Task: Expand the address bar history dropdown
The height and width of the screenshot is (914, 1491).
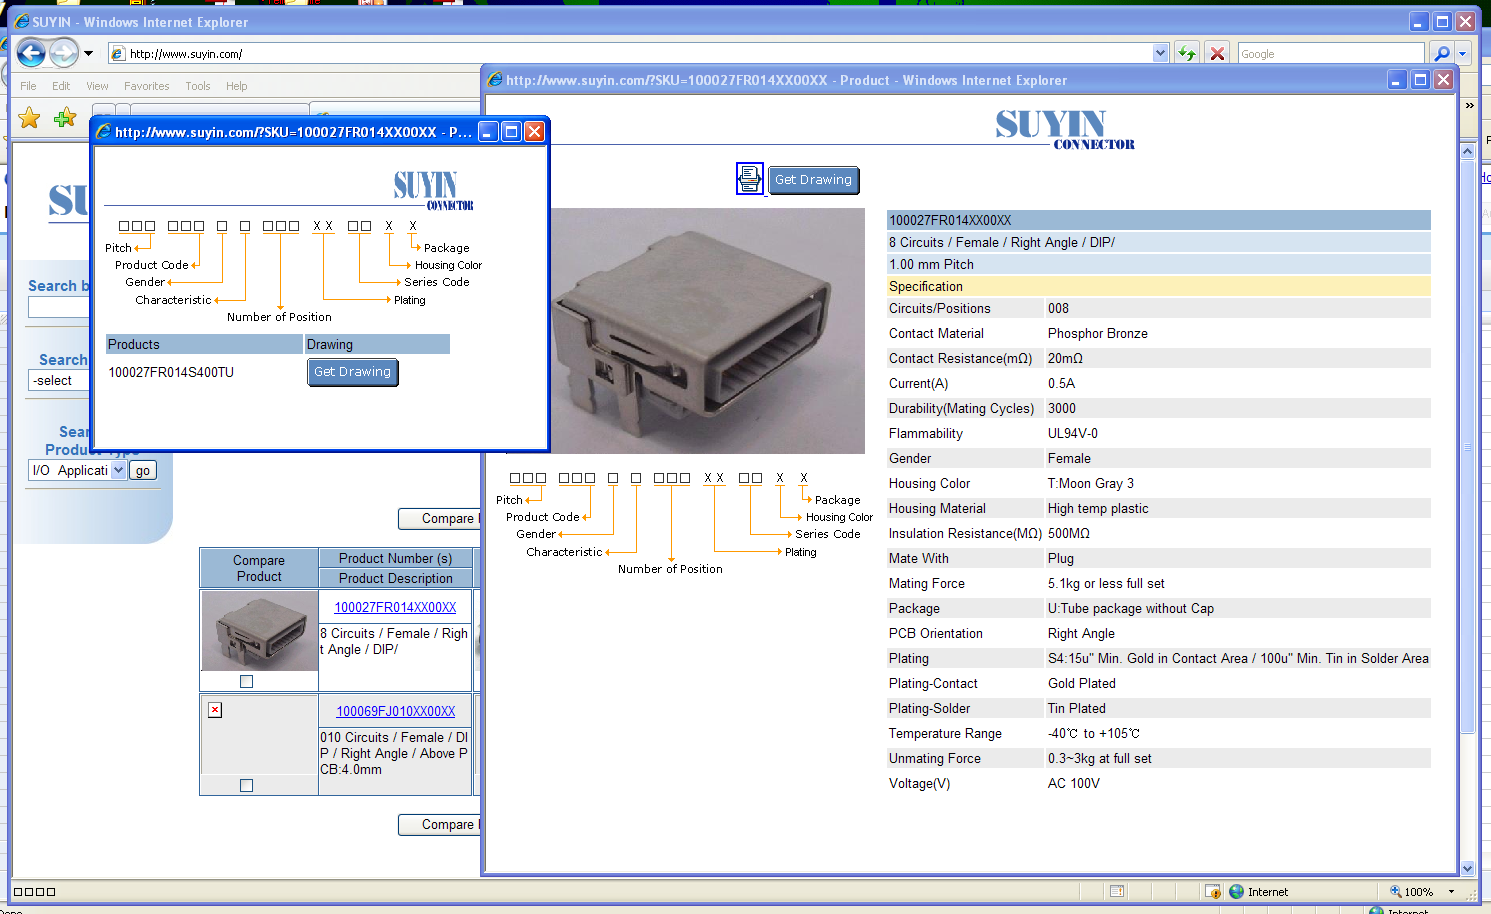Action: click(1160, 54)
